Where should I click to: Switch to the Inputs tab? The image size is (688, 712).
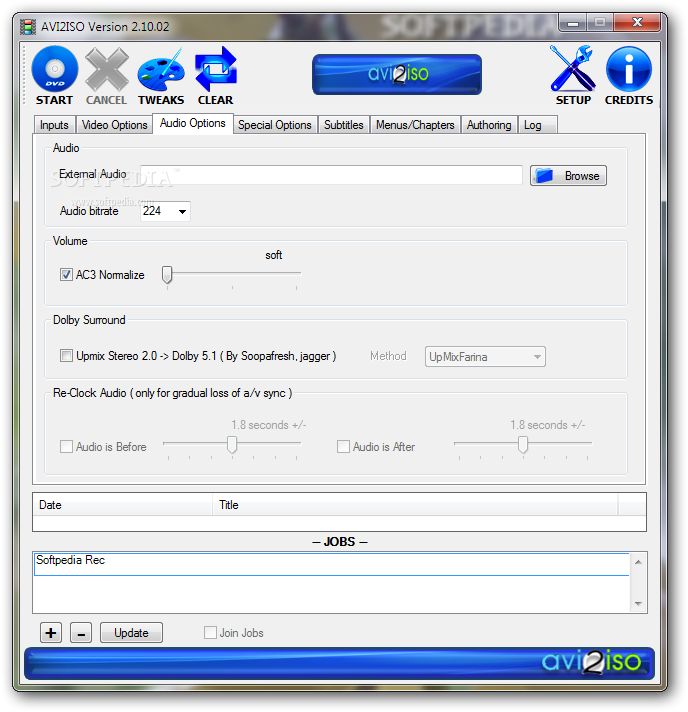54,125
